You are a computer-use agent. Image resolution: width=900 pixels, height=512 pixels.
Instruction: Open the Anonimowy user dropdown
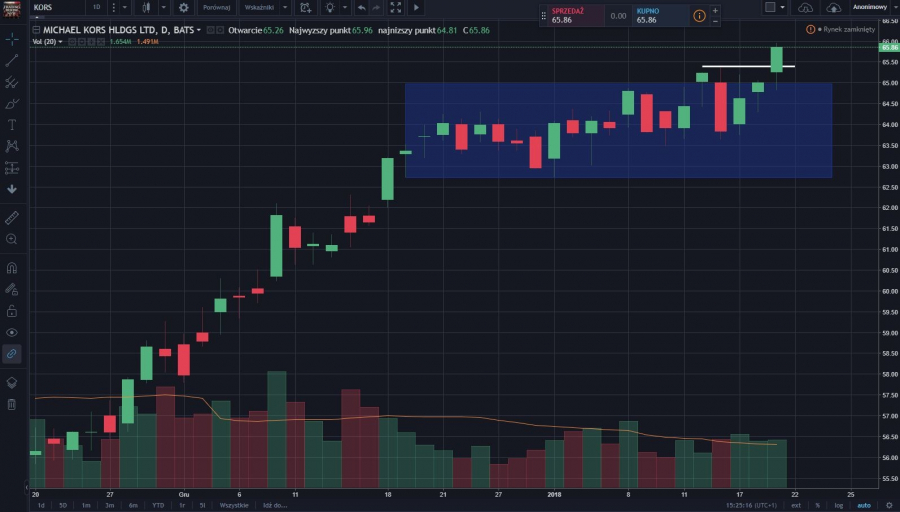(871, 7)
